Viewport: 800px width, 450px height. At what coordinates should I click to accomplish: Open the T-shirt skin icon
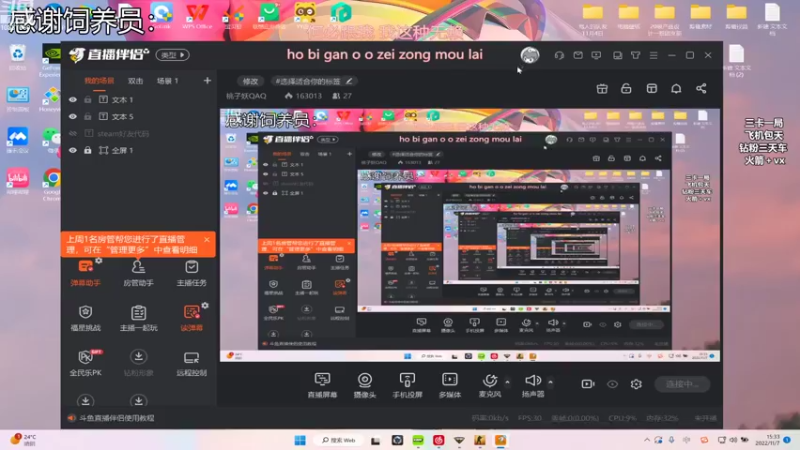pyautogui.click(x=636, y=55)
